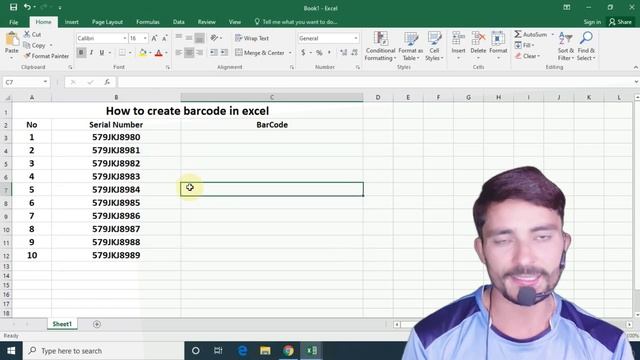Click the Increase Indent icon
This screenshot has width=640, height=360.
pyautogui.click(x=224, y=53)
